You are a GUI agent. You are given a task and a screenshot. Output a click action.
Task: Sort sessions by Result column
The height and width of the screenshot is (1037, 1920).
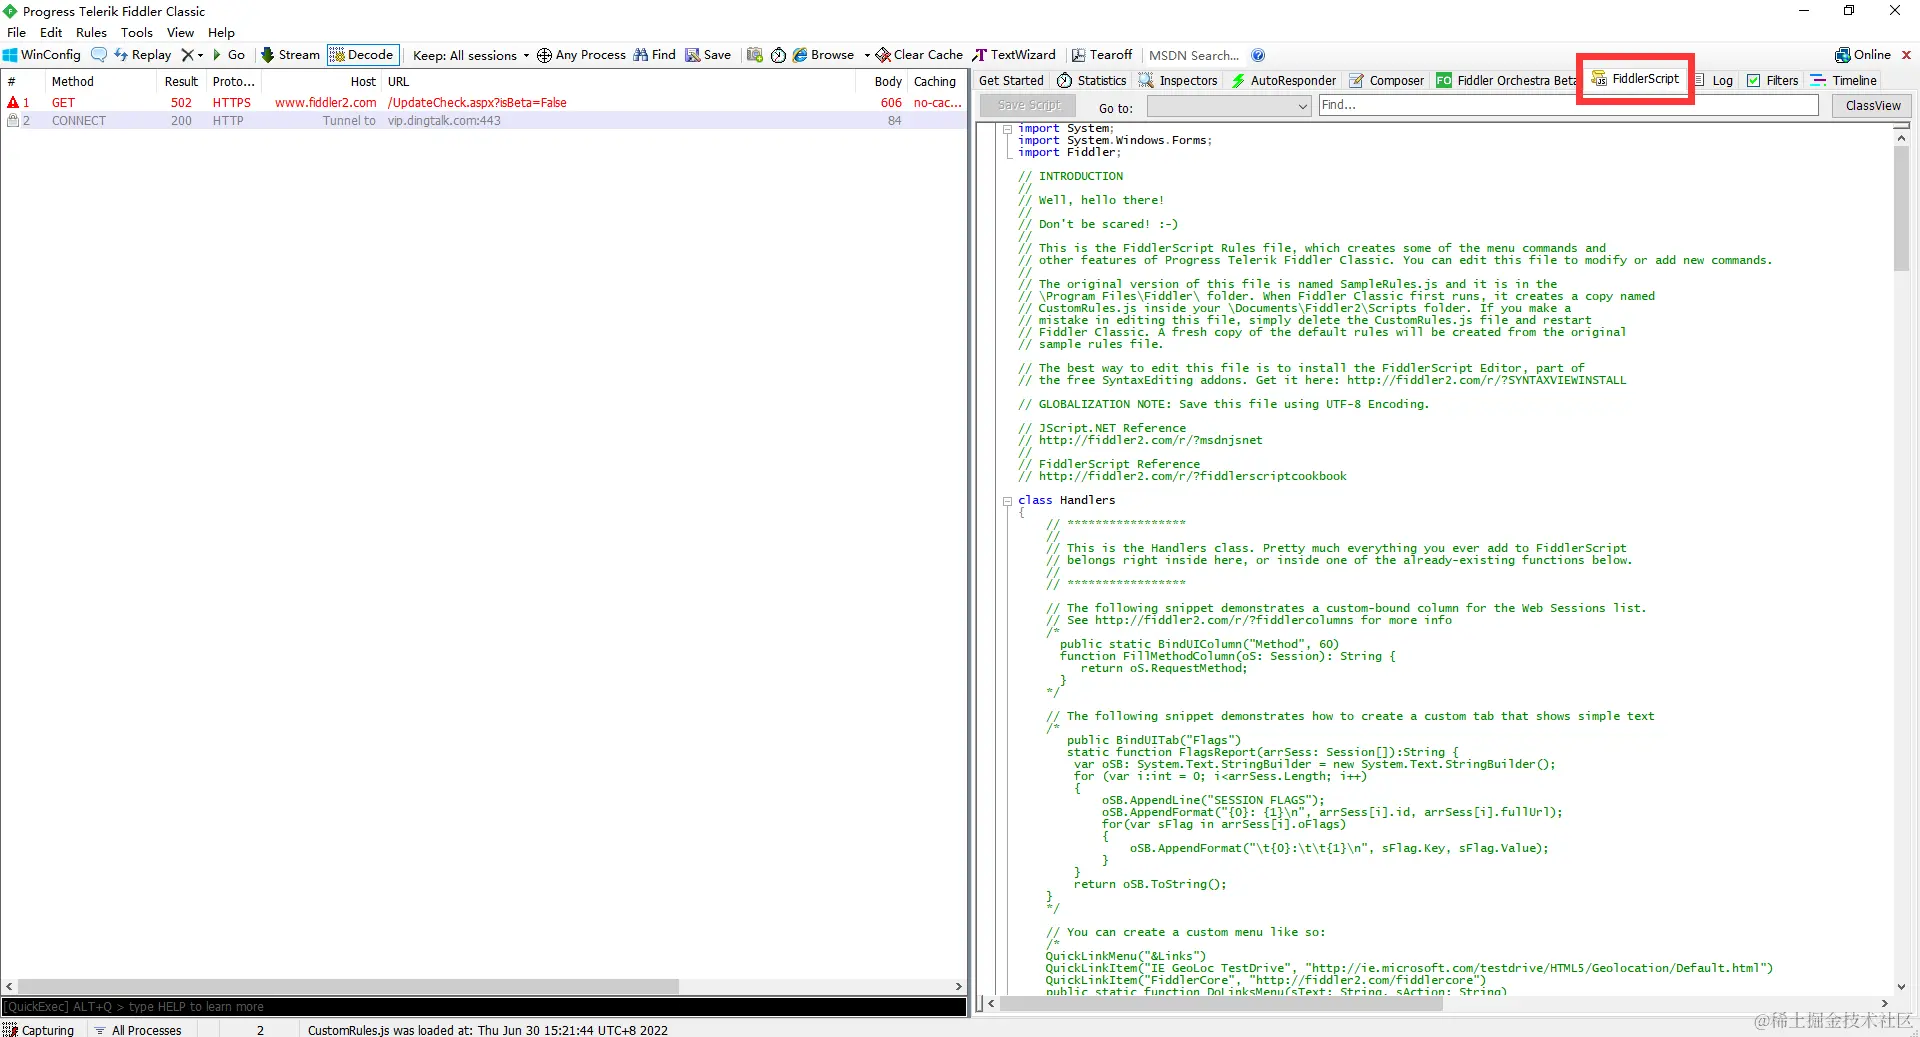tap(182, 82)
